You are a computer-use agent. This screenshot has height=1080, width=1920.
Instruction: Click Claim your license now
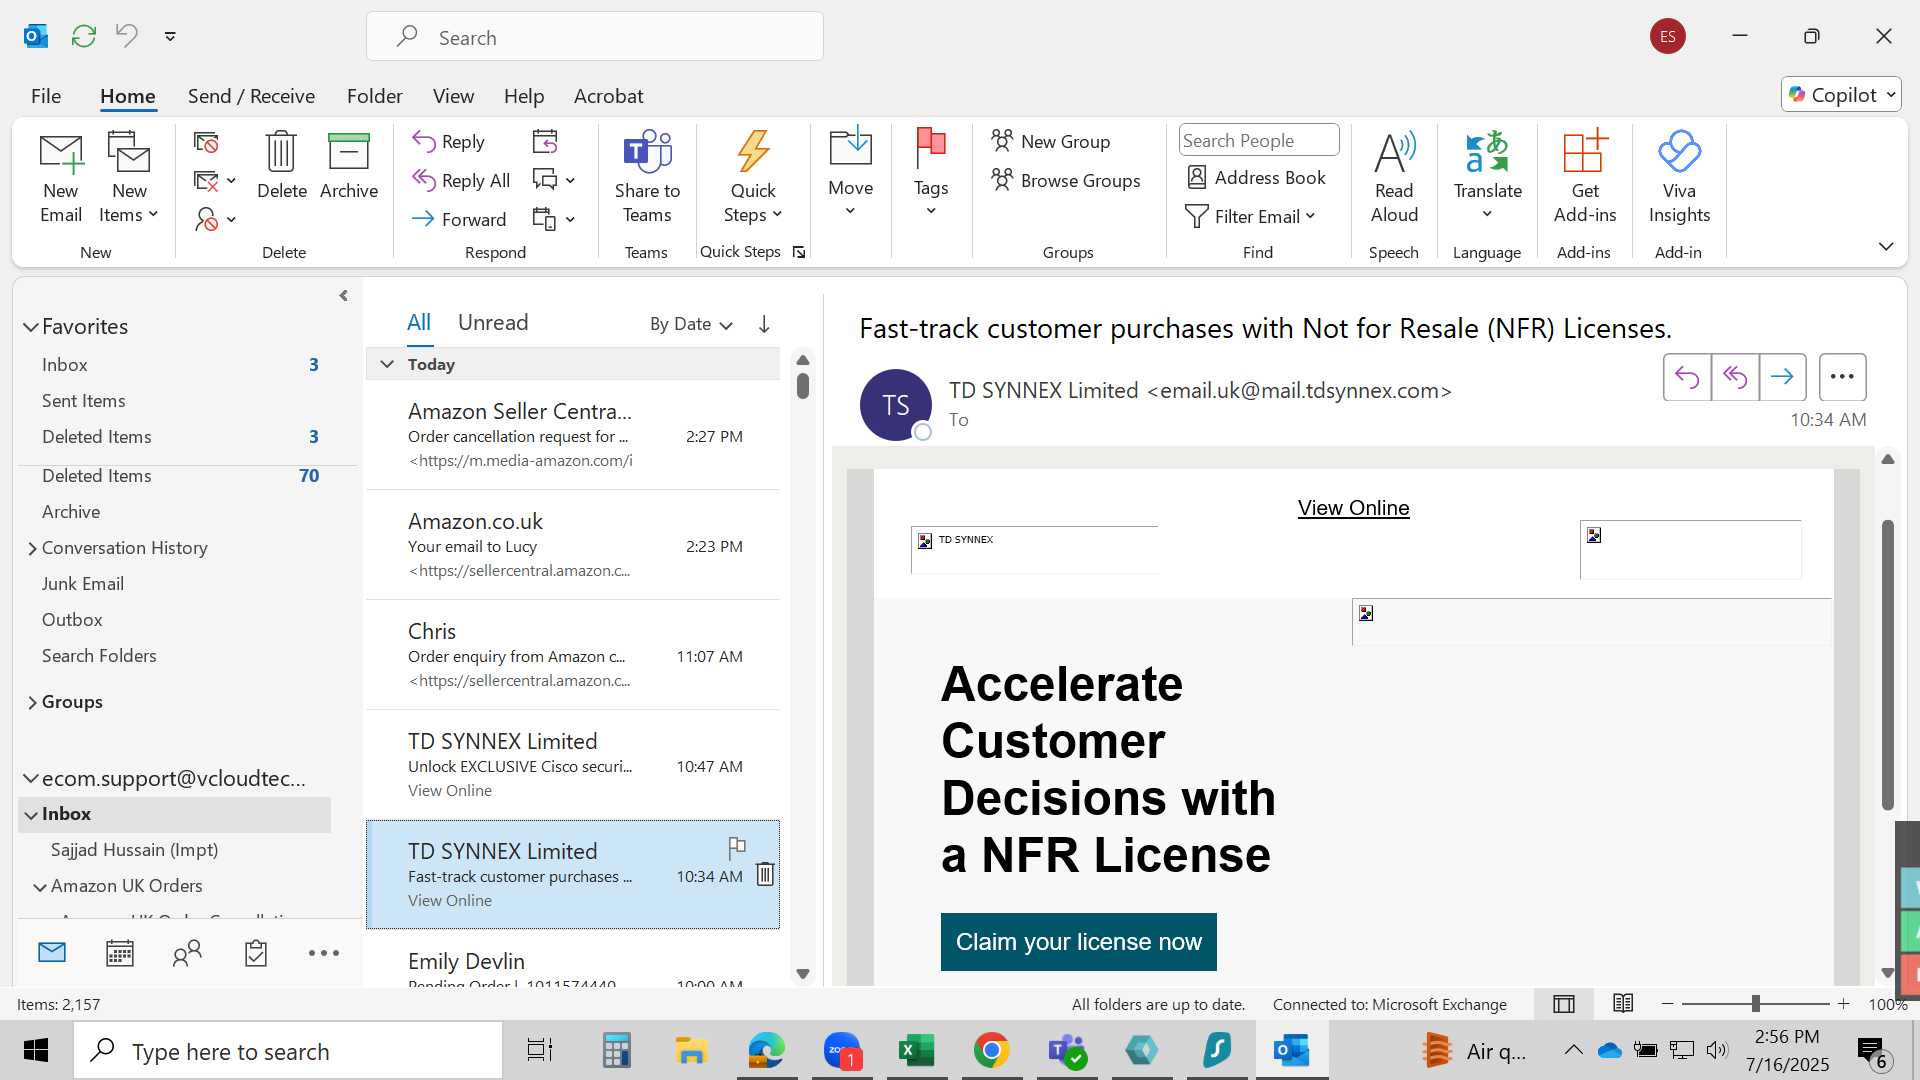tap(1078, 942)
